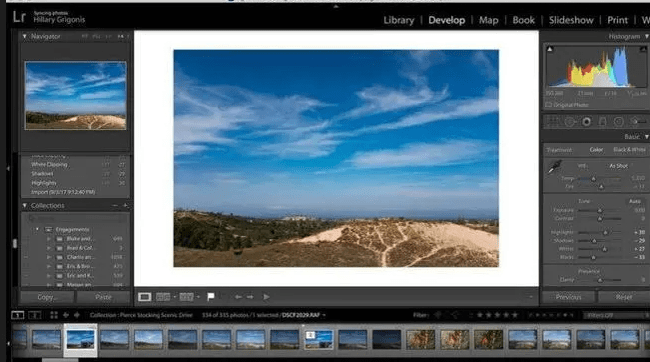Collapse the Navigator panel
The width and height of the screenshot is (650, 362).
pos(24,36)
